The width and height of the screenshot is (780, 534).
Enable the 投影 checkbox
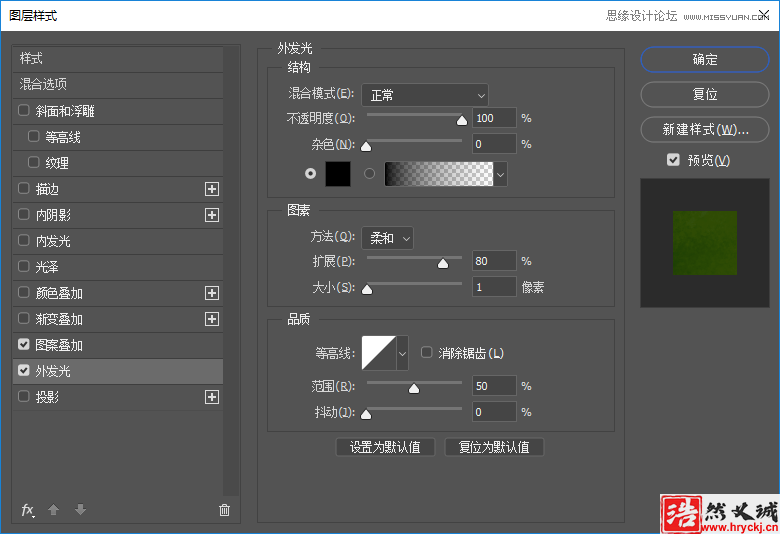coord(23,396)
